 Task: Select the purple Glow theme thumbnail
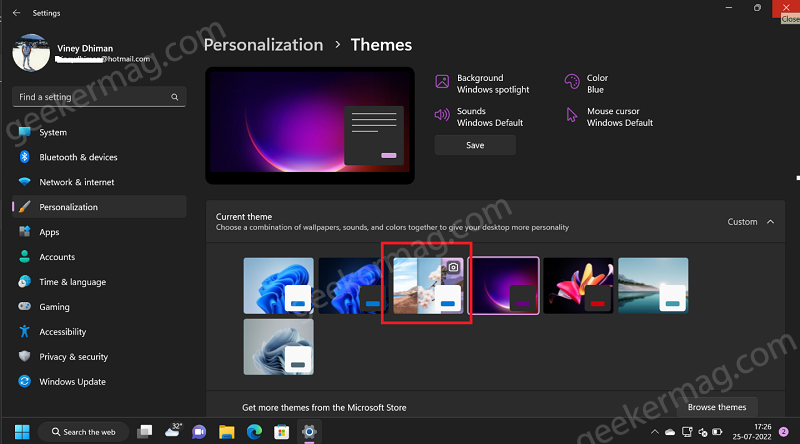504,285
